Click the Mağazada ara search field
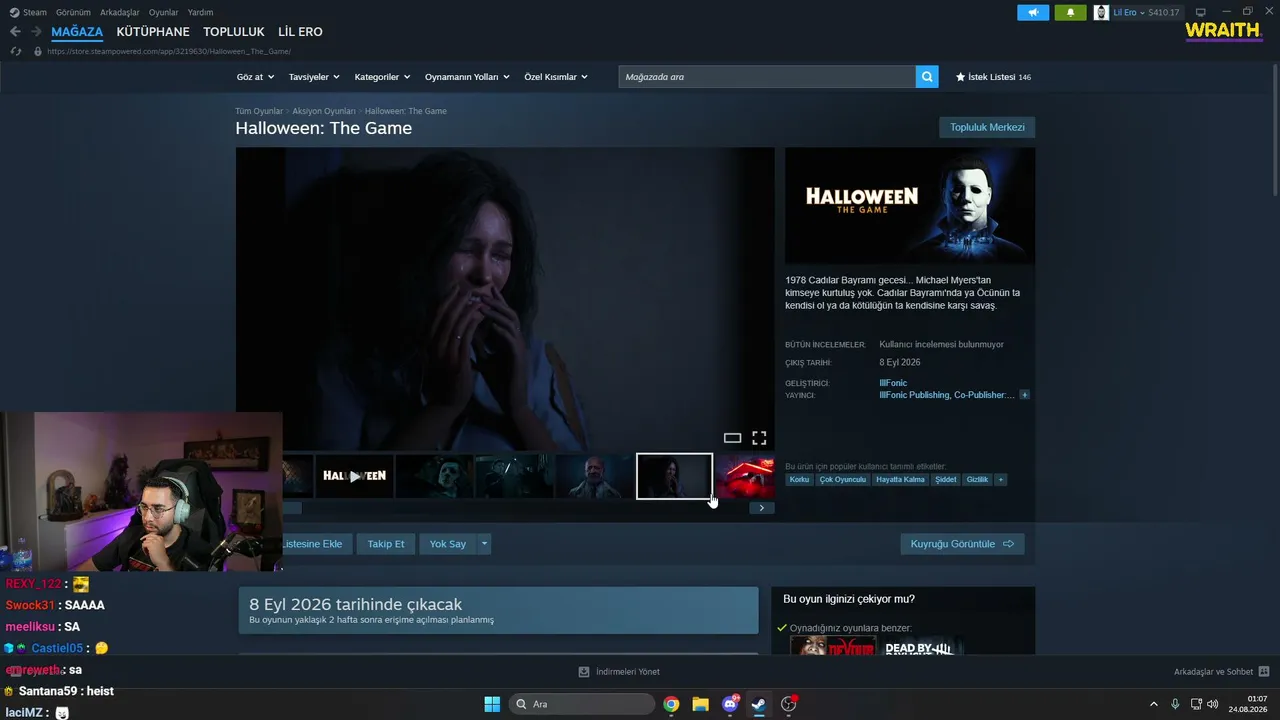1280x720 pixels. 767,77
